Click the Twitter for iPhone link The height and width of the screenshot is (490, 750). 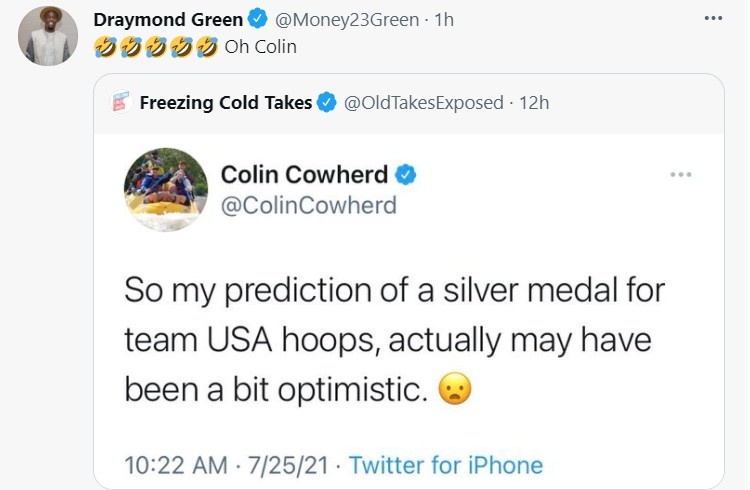click(446, 465)
